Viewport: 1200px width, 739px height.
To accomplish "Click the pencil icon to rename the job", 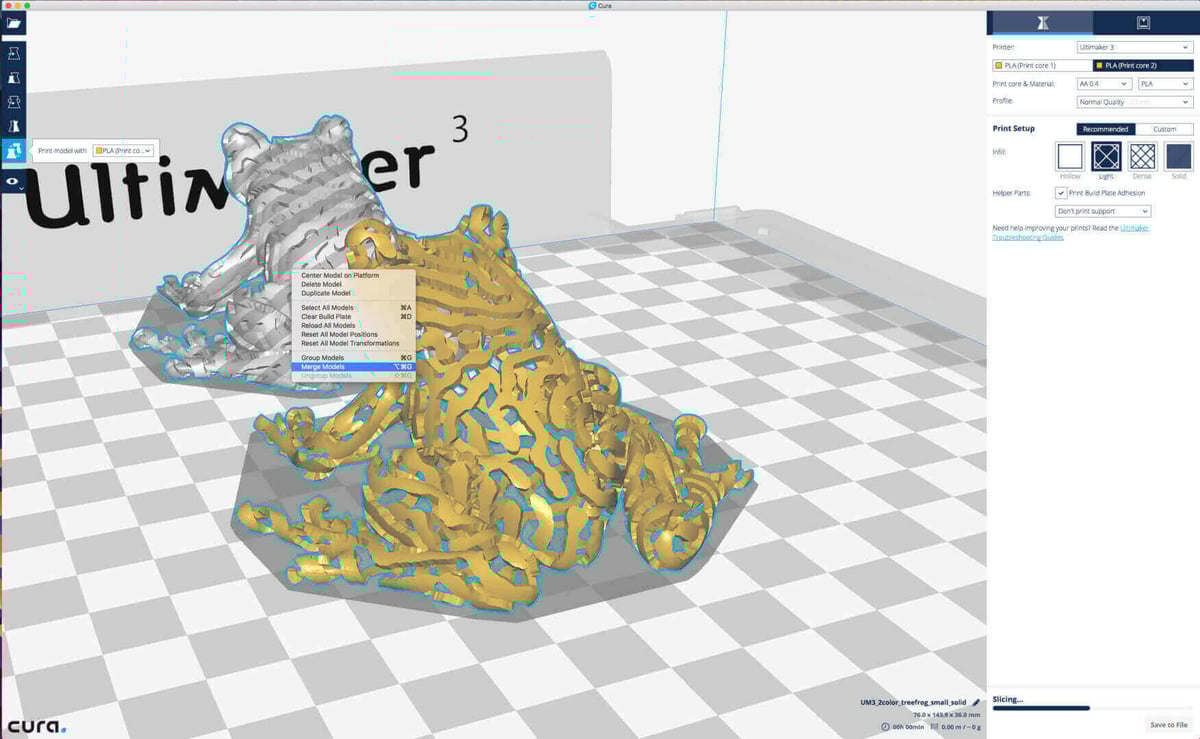I will (976, 702).
